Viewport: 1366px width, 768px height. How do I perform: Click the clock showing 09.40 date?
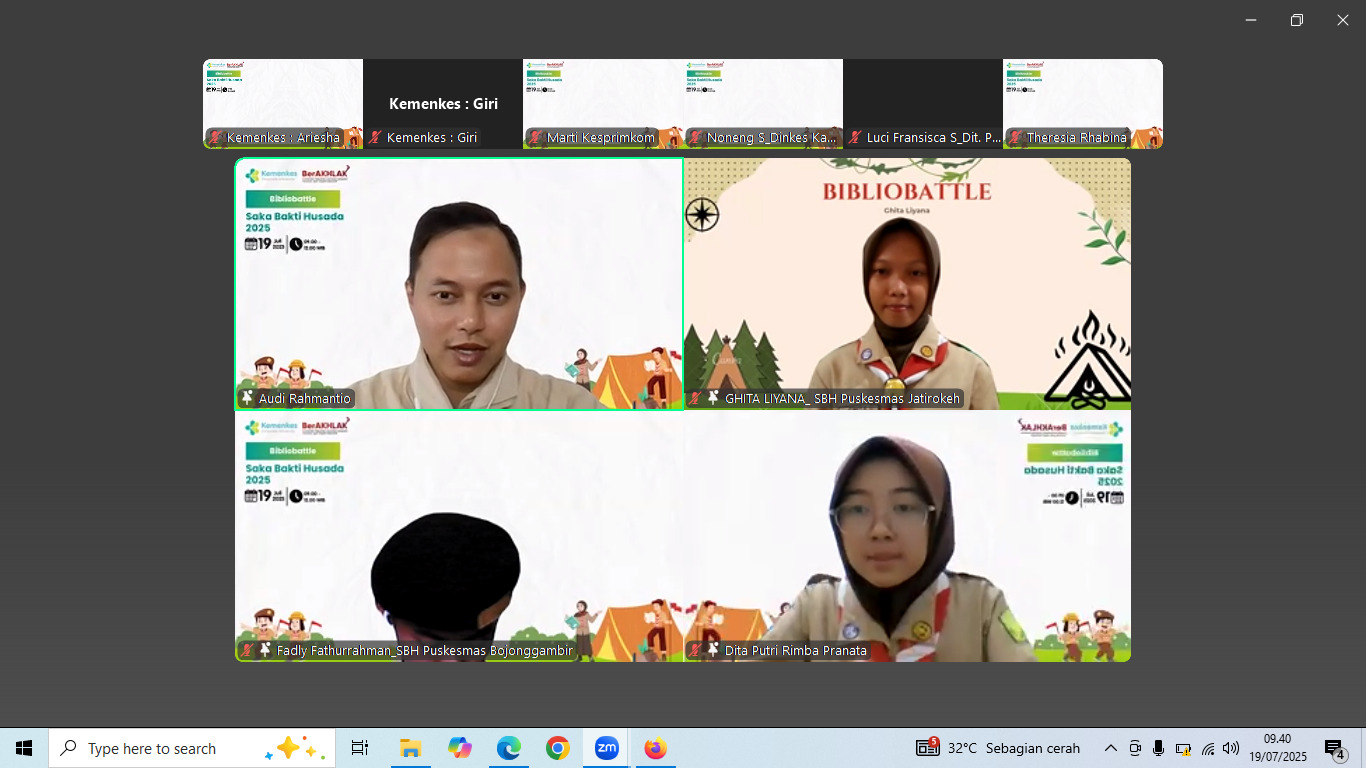pyautogui.click(x=1277, y=748)
